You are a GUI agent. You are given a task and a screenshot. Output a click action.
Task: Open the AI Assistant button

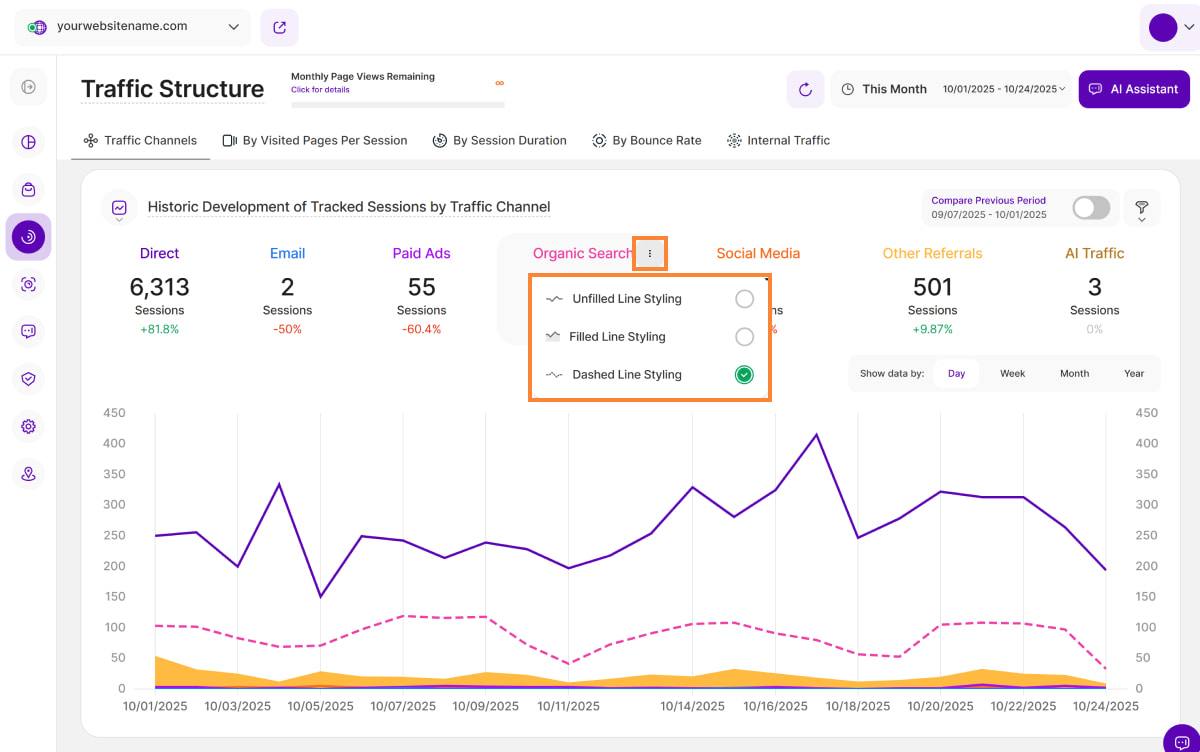tap(1134, 89)
